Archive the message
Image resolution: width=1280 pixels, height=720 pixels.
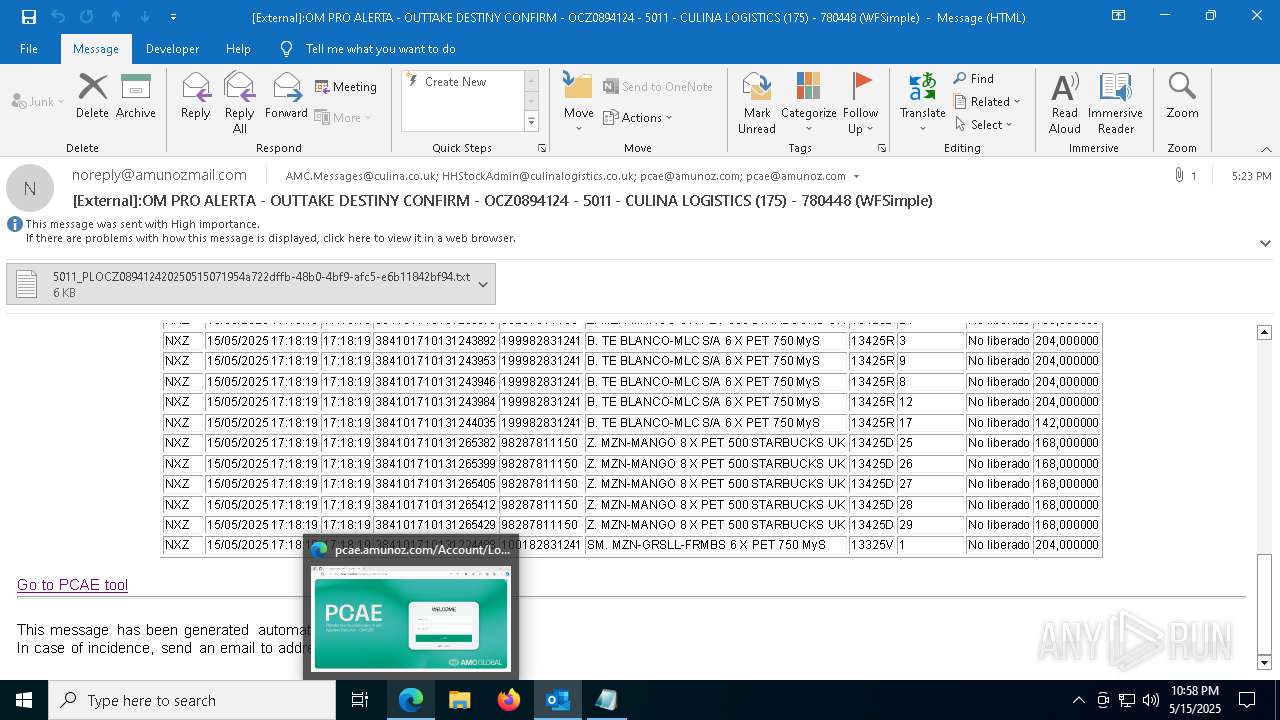point(135,96)
